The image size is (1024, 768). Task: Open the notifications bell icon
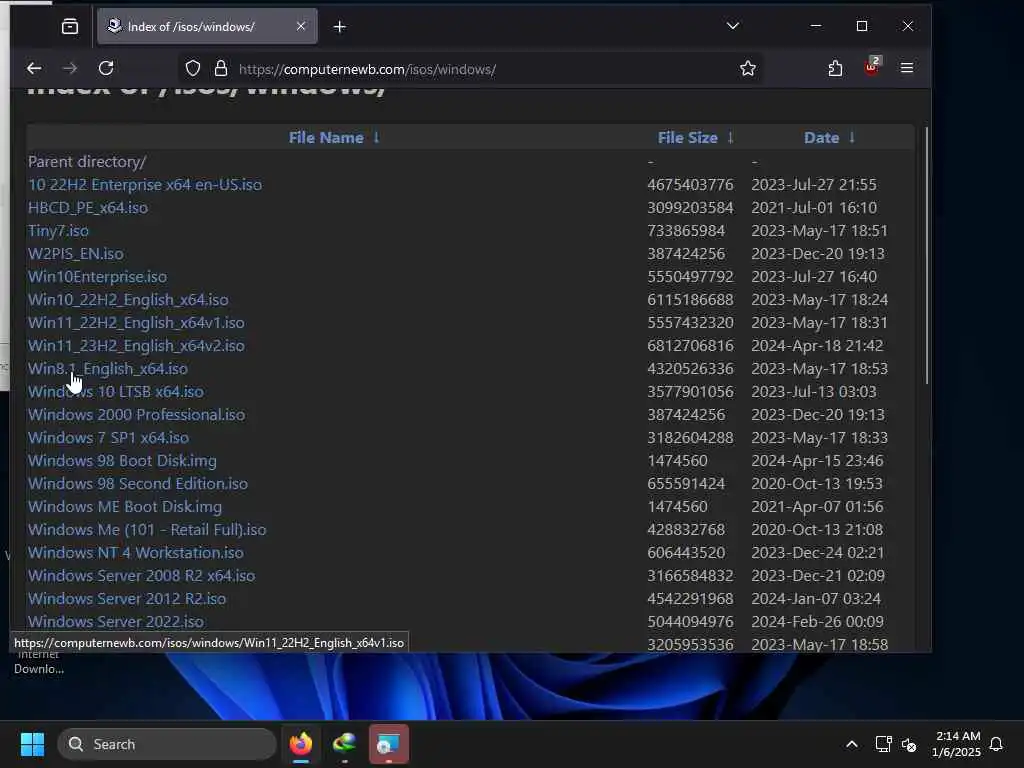click(x=997, y=744)
